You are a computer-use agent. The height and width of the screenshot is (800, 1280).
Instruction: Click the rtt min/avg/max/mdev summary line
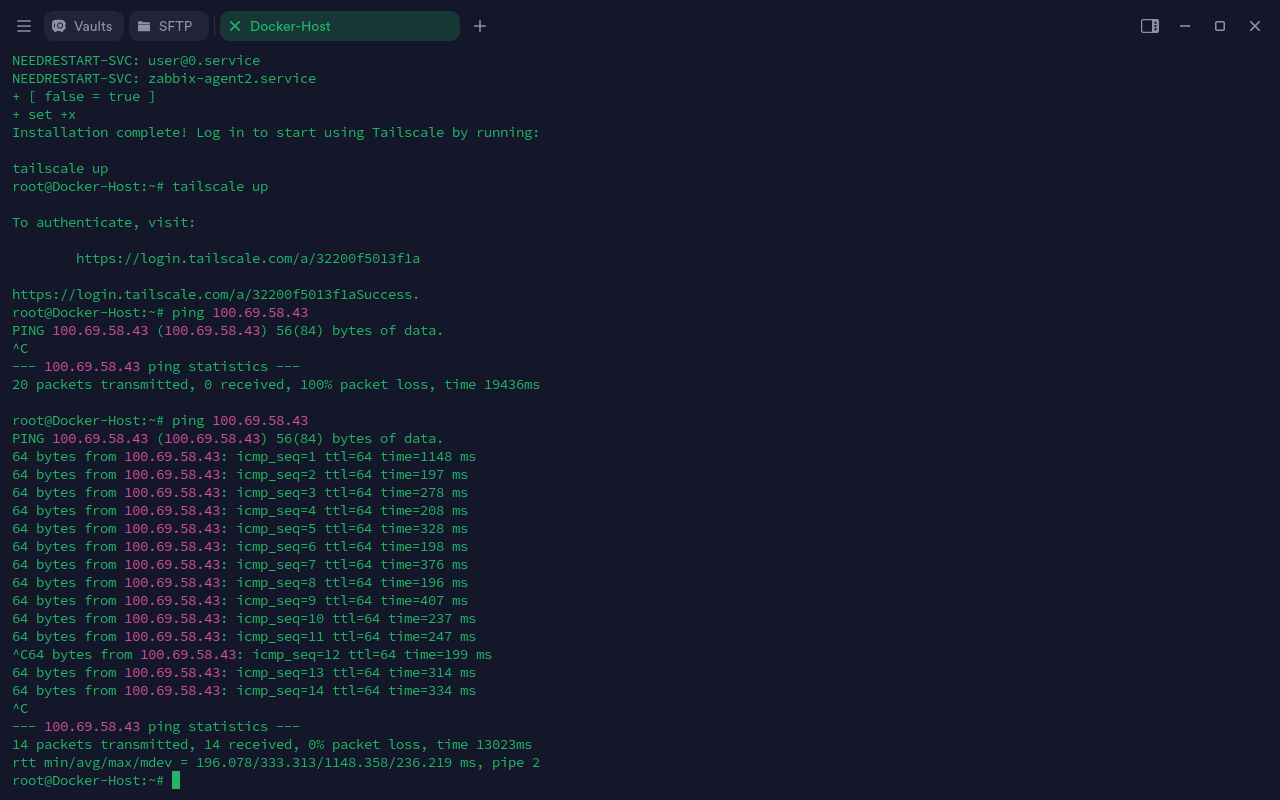click(x=275, y=762)
